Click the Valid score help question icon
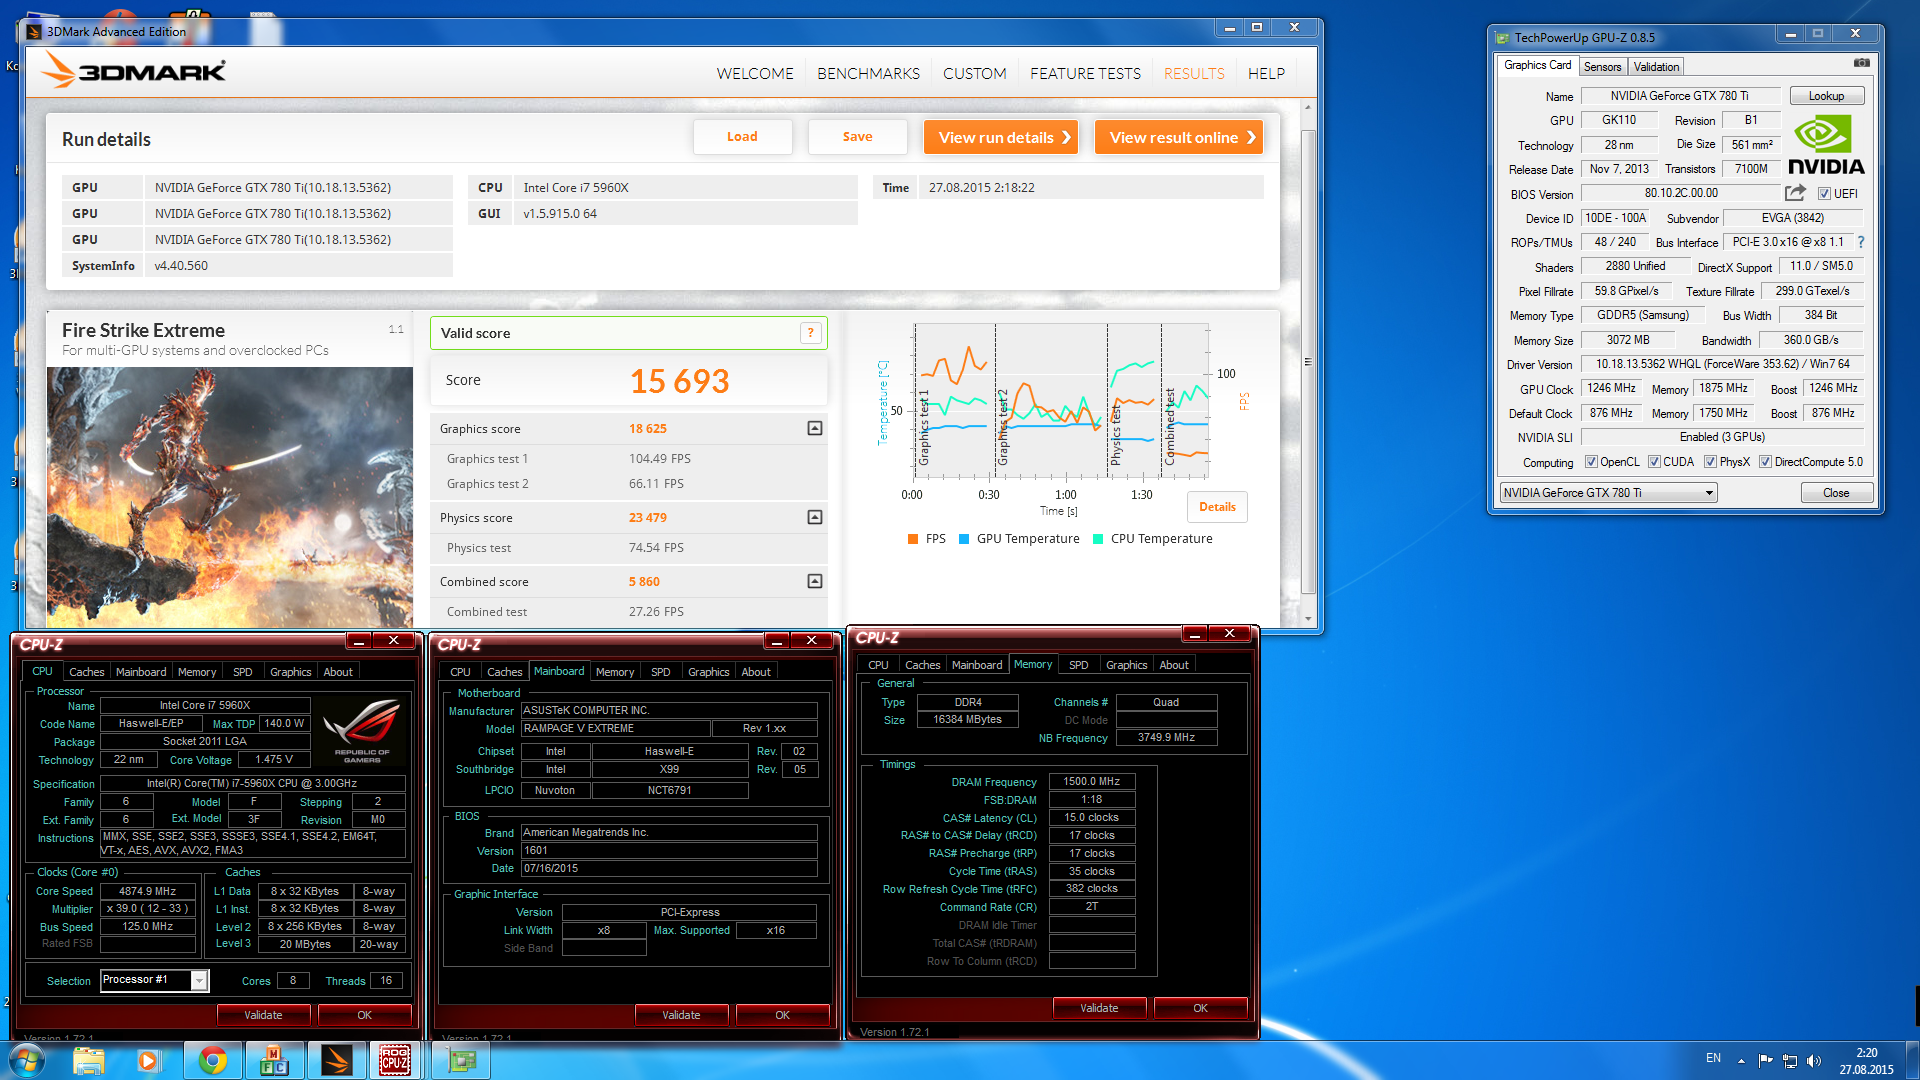 (811, 333)
